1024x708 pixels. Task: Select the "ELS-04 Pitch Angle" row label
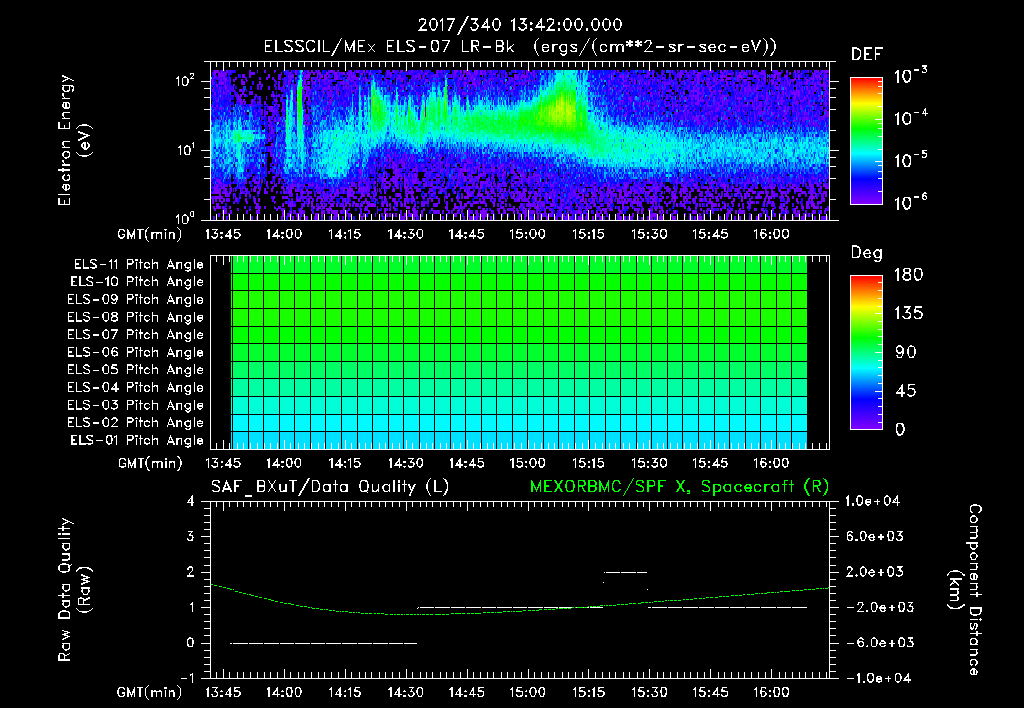(135, 387)
